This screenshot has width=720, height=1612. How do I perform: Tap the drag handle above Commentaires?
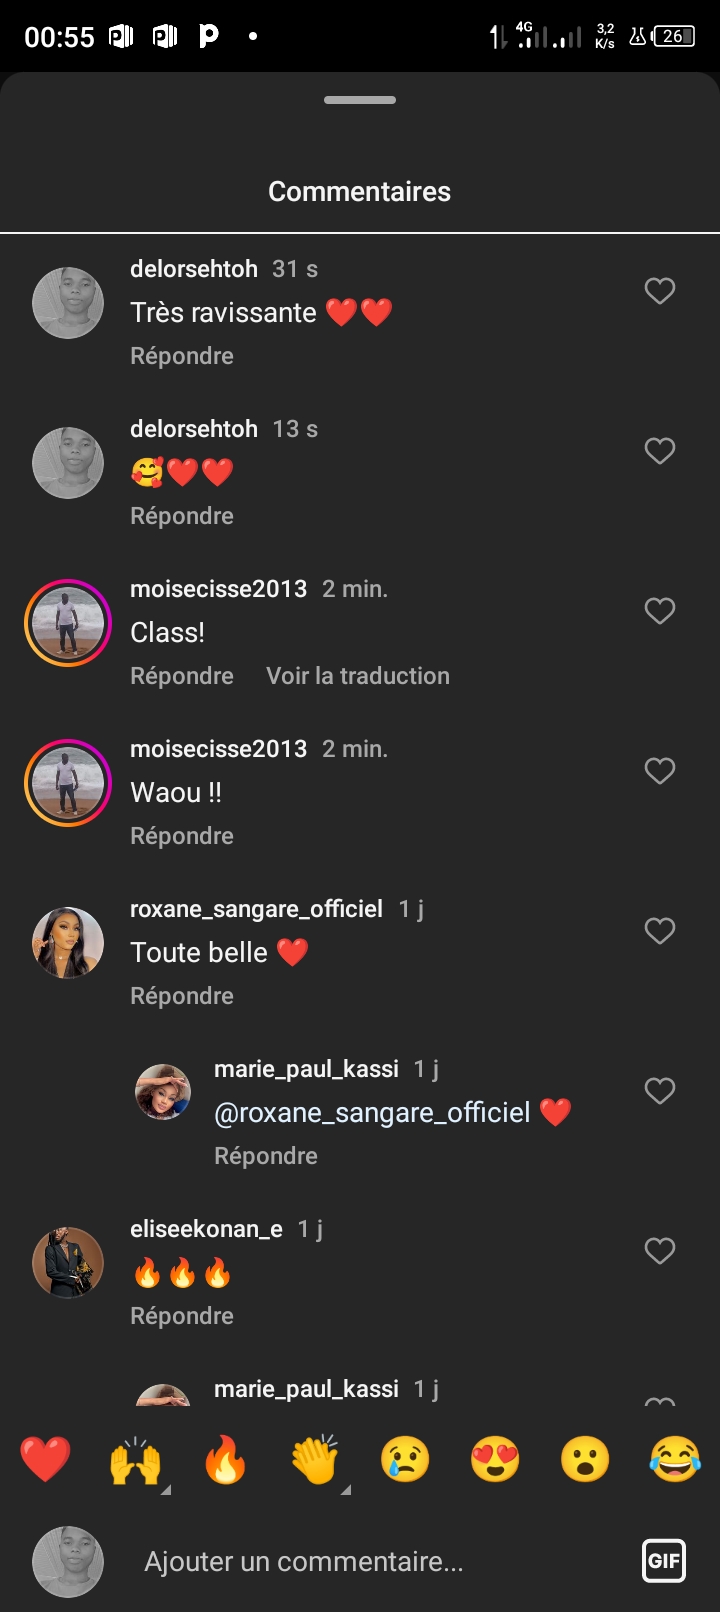pyautogui.click(x=360, y=100)
